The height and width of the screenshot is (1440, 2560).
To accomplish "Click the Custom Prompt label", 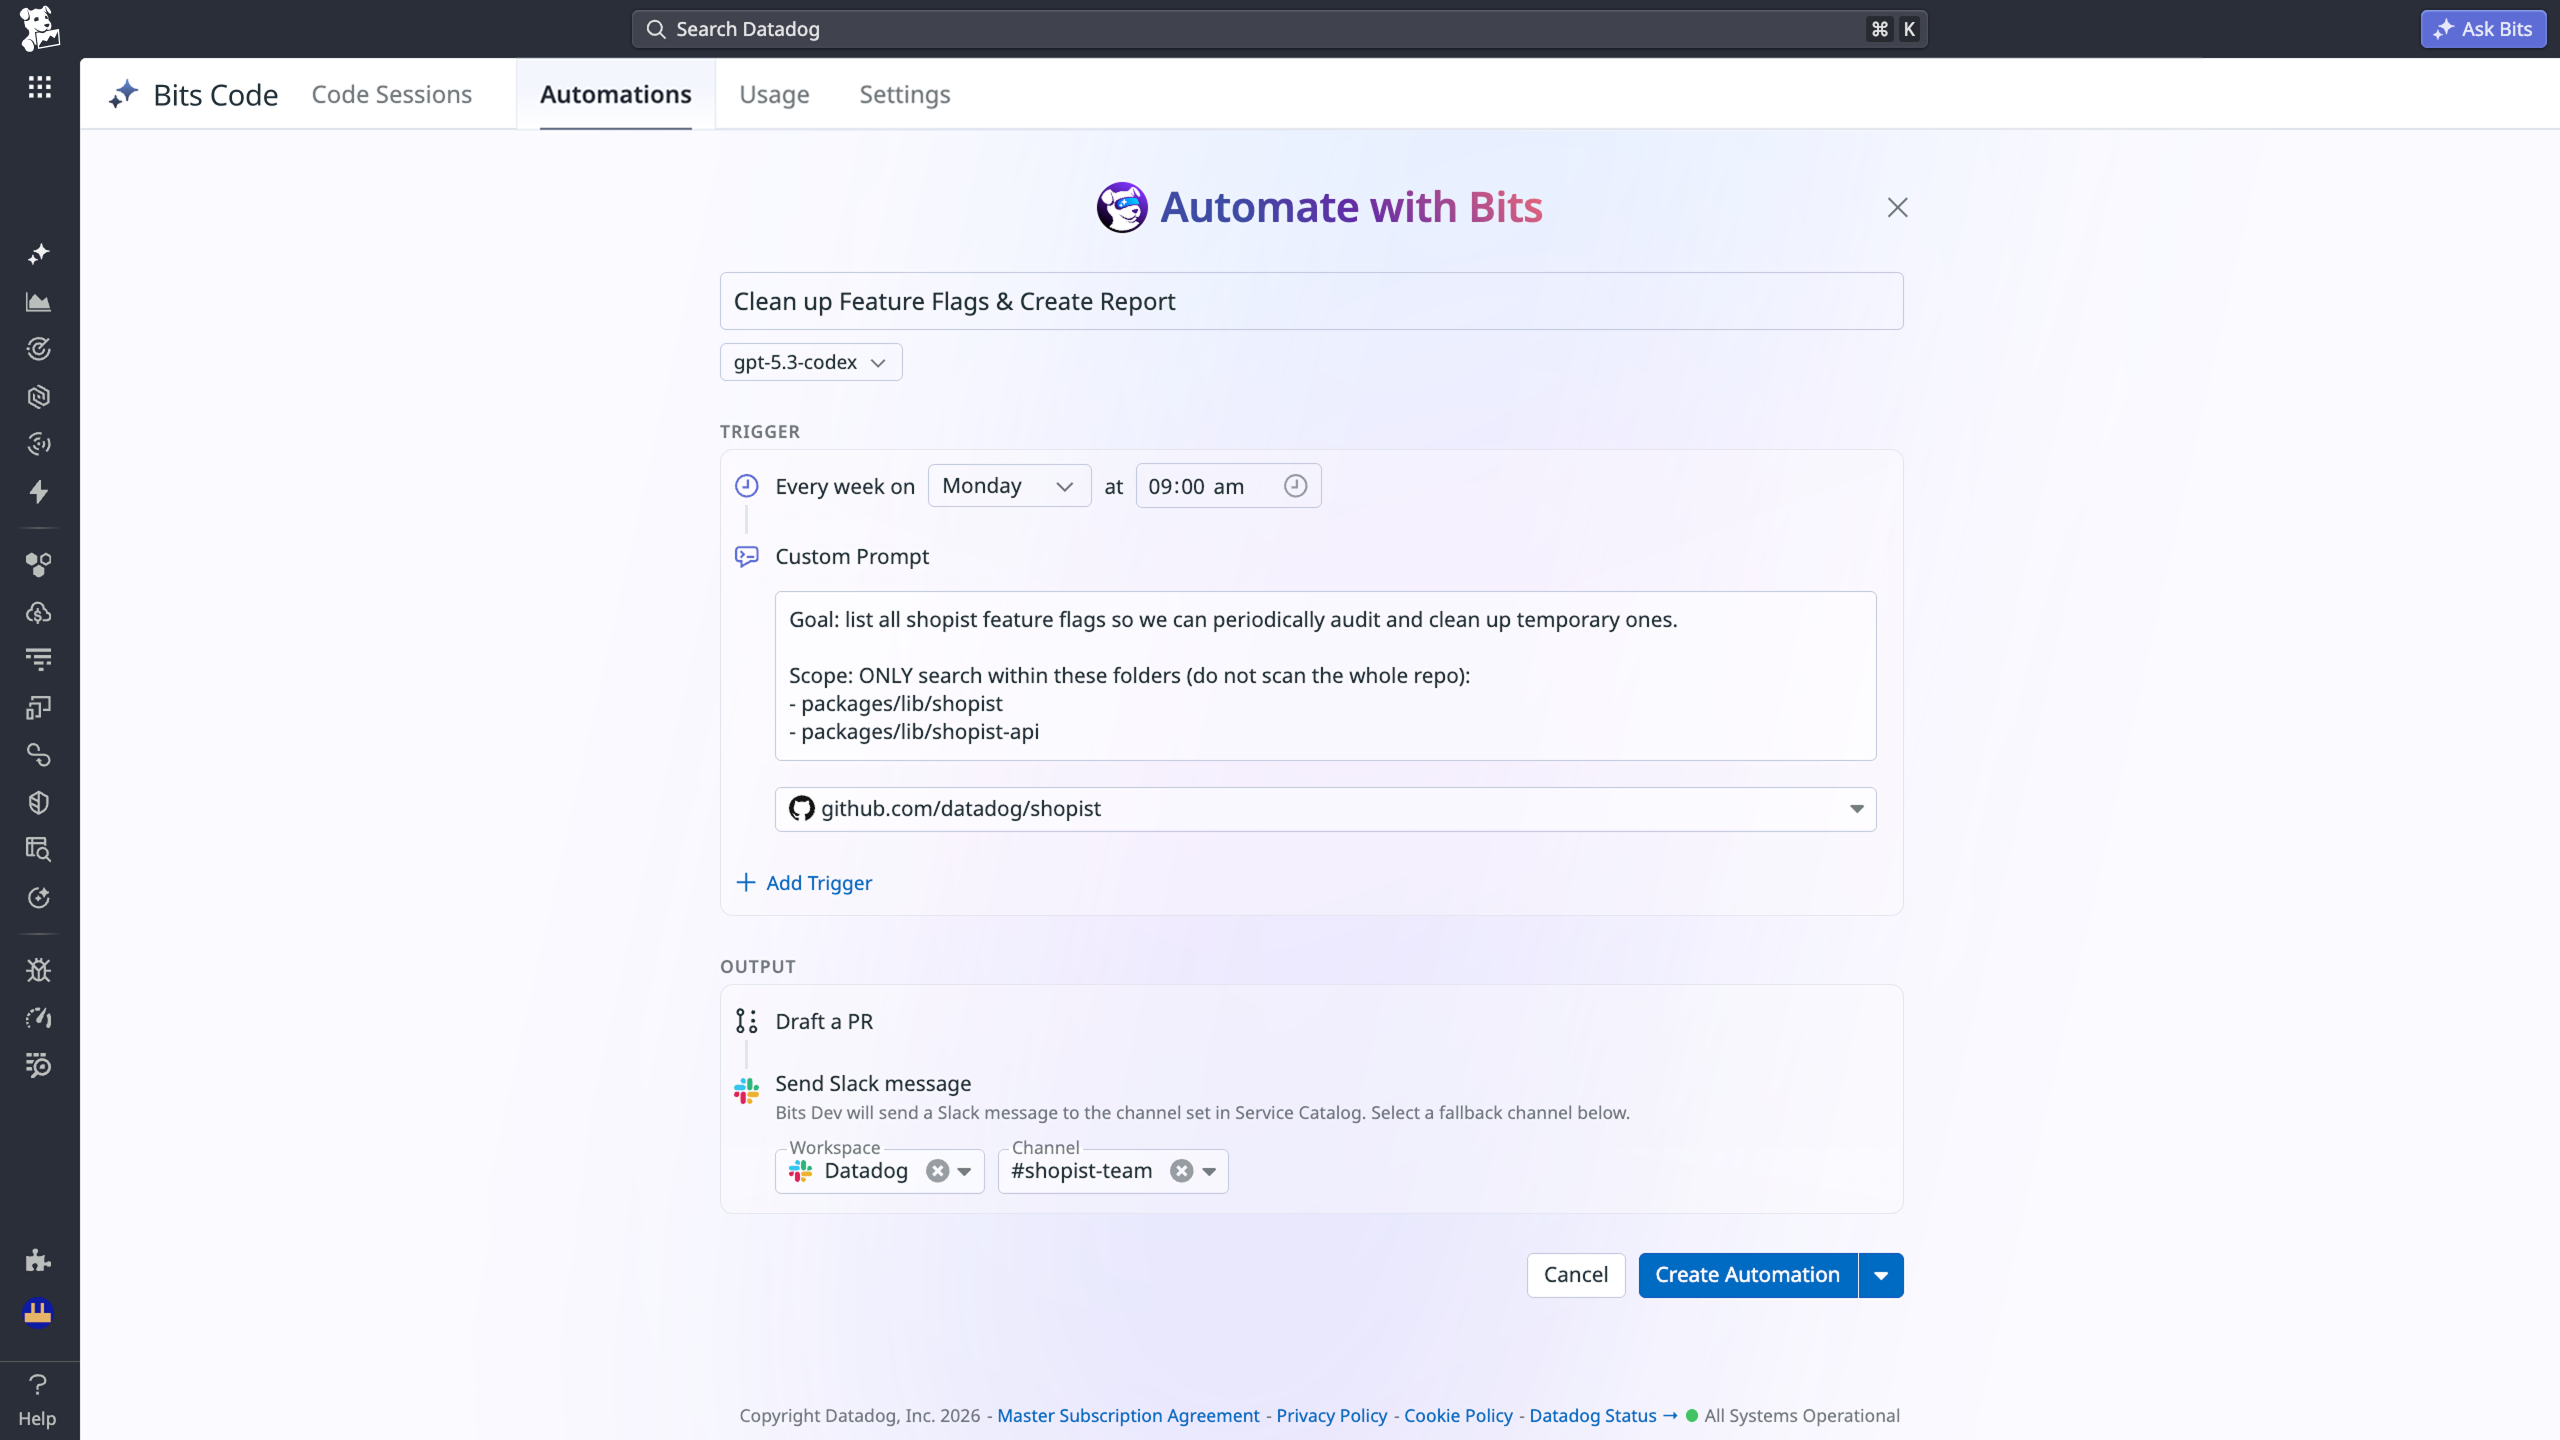I will (852, 557).
